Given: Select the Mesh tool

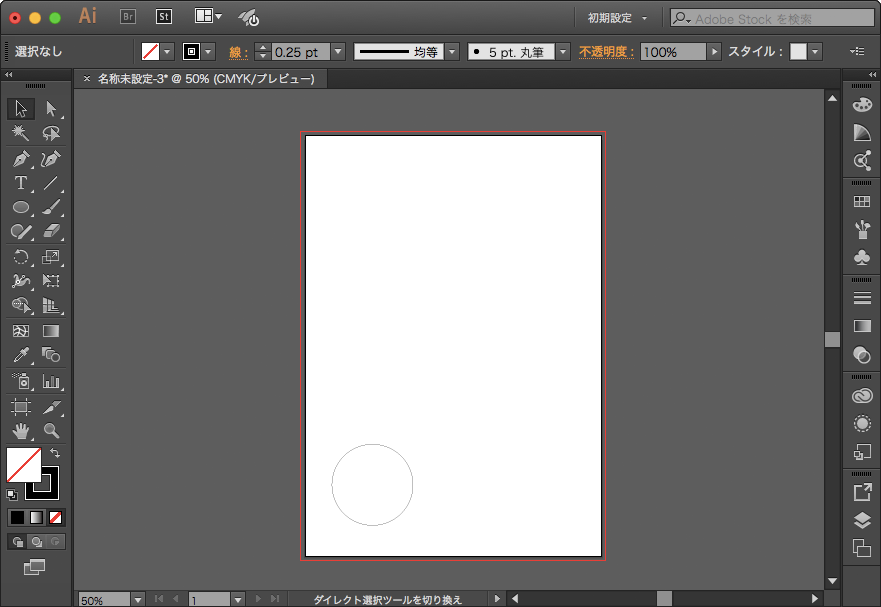Looking at the screenshot, I should pos(21,331).
